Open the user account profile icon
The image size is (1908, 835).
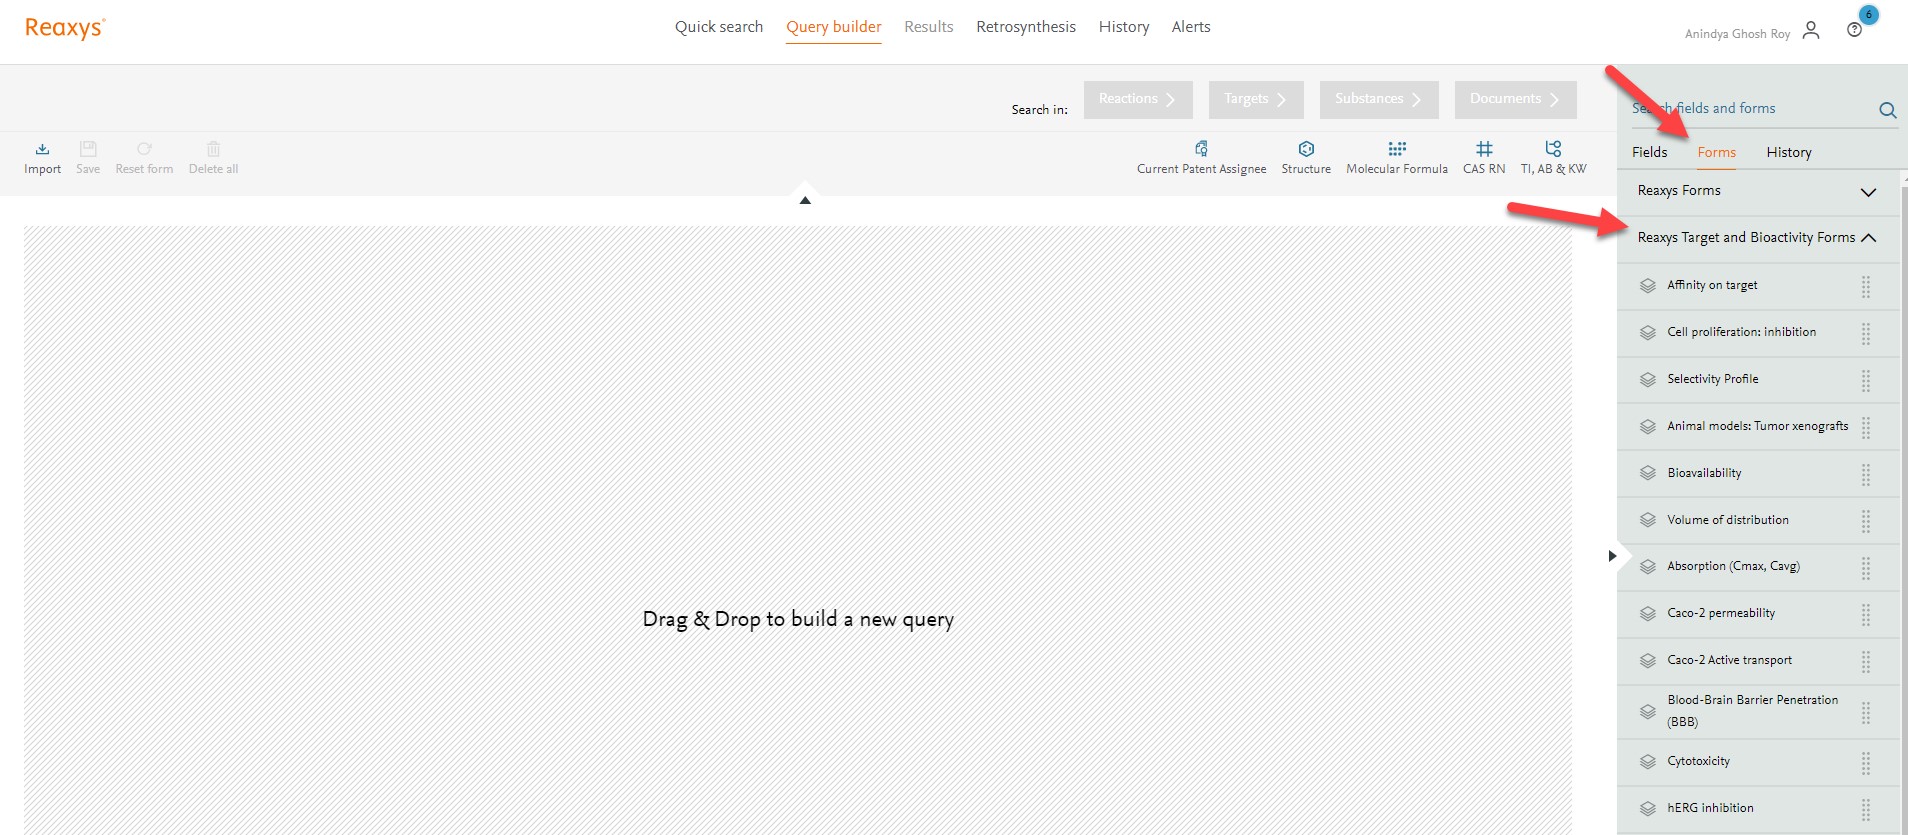1810,31
